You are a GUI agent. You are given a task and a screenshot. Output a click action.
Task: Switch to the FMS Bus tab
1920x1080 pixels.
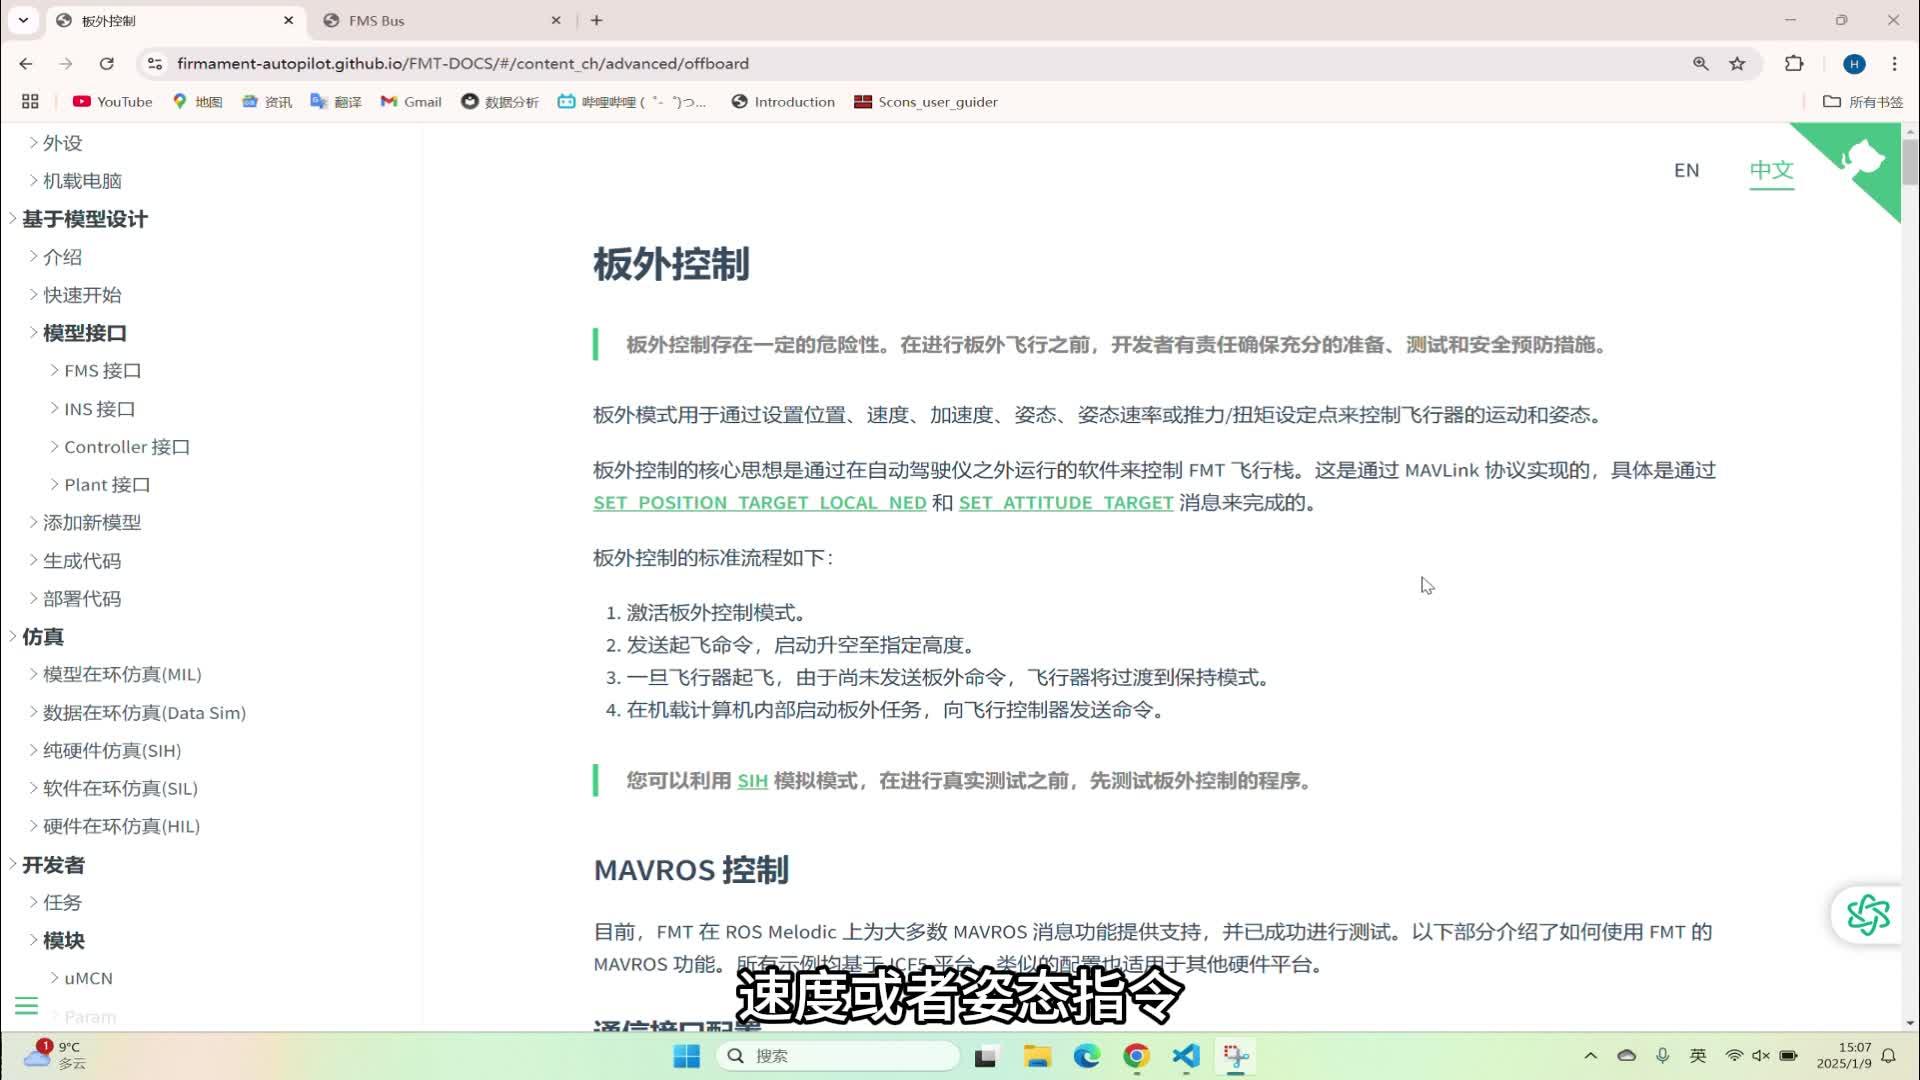coord(375,20)
